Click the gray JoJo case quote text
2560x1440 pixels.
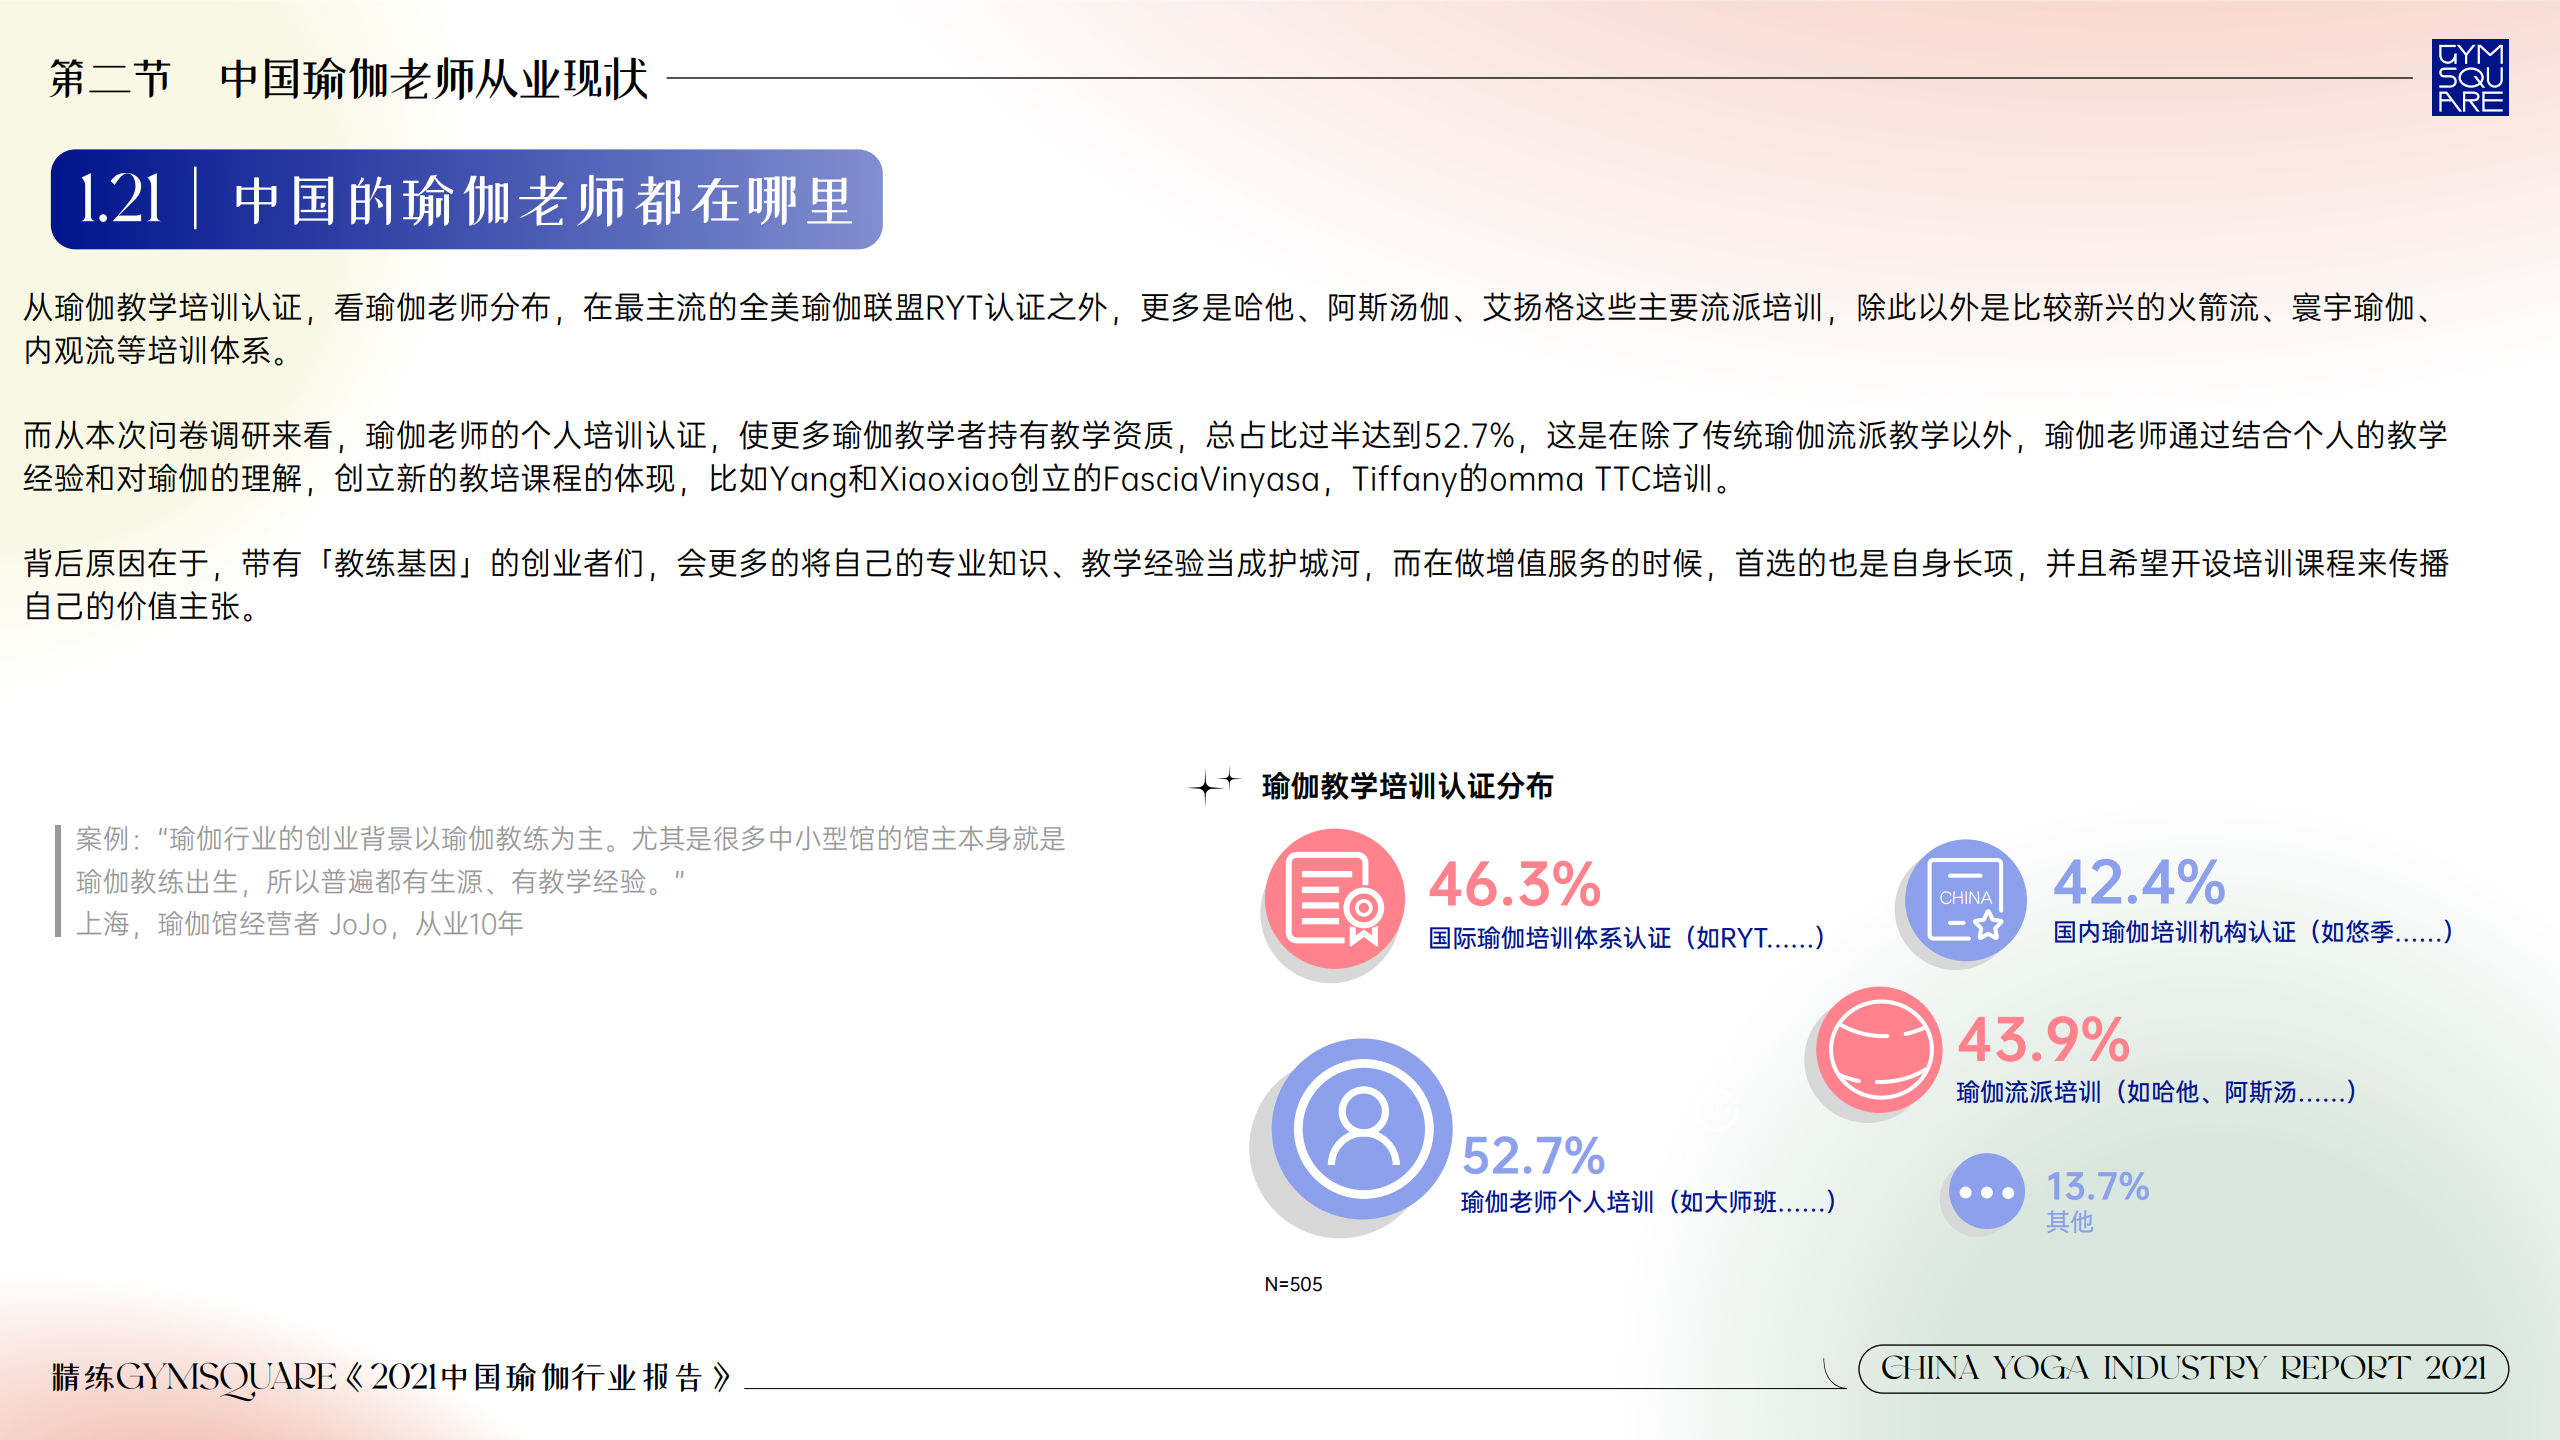[570, 881]
